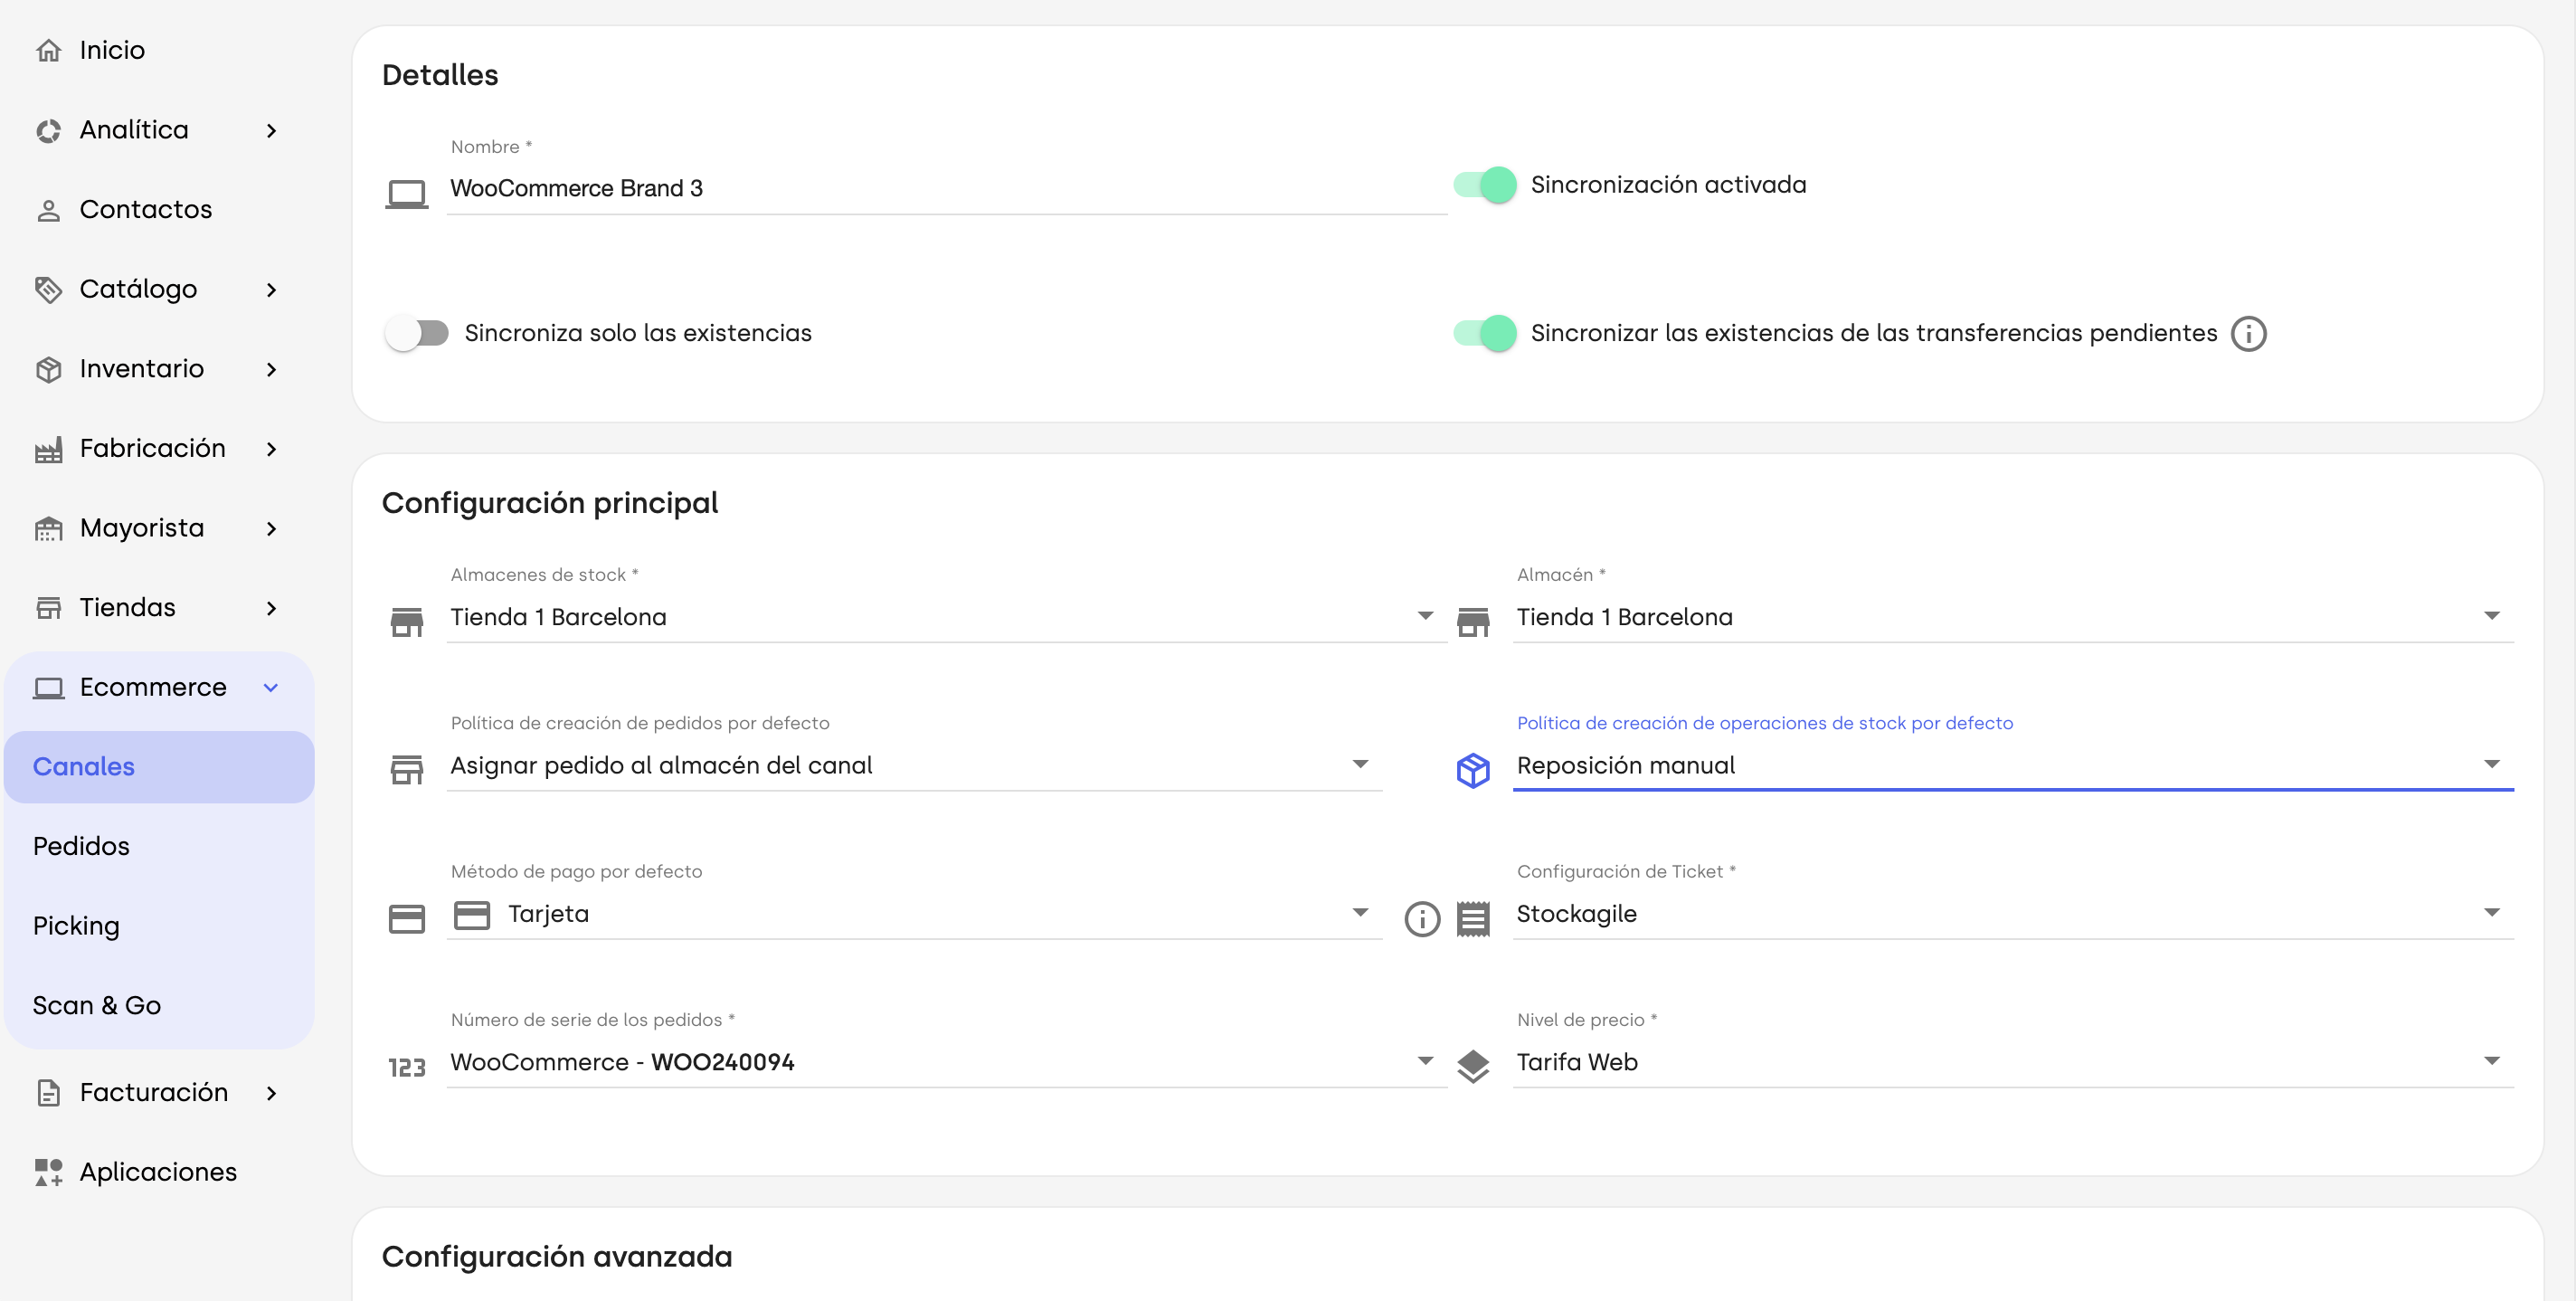The image size is (2576, 1301).
Task: Expand the Analítica menu chevron
Action: [271, 130]
